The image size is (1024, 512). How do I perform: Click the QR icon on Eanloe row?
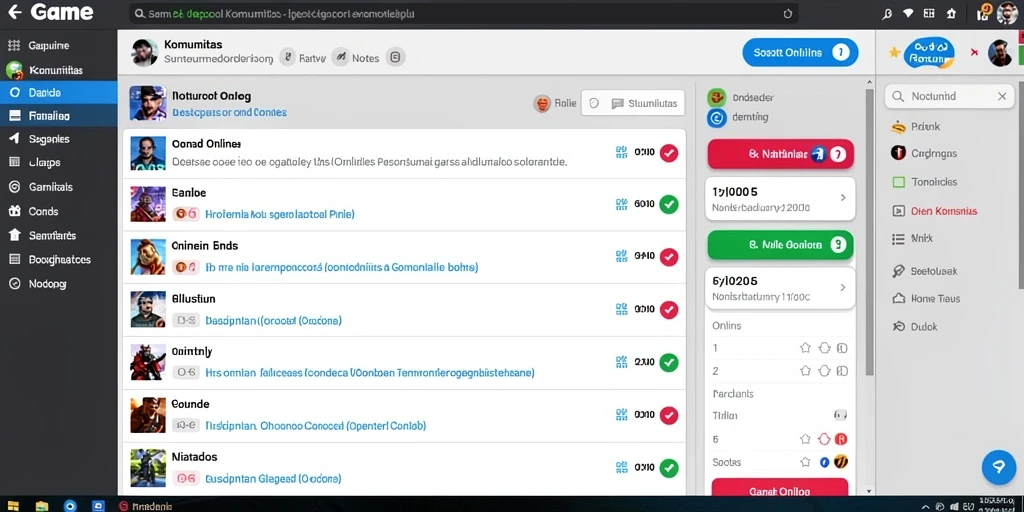pos(621,204)
